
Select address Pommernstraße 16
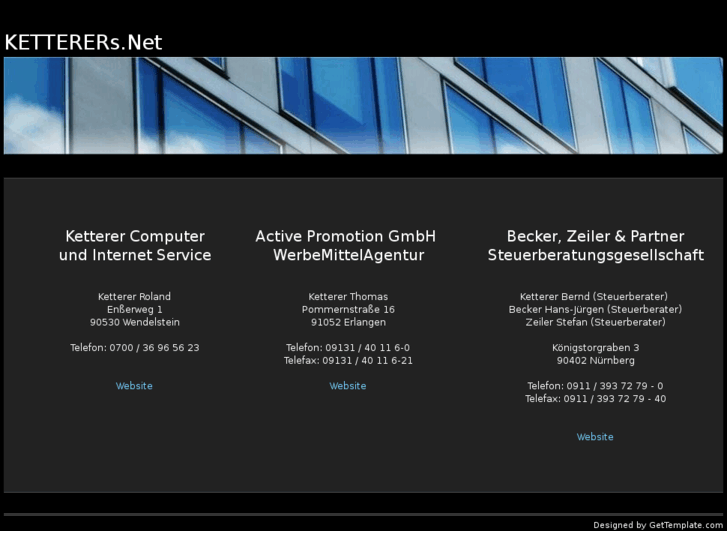[348, 309]
